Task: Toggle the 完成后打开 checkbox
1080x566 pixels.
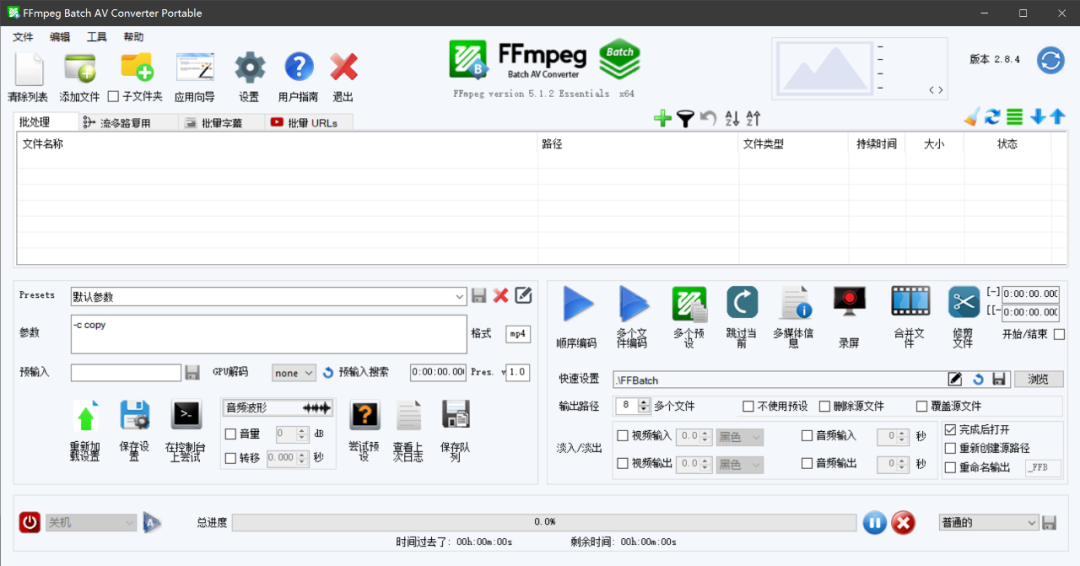Action: click(950, 429)
